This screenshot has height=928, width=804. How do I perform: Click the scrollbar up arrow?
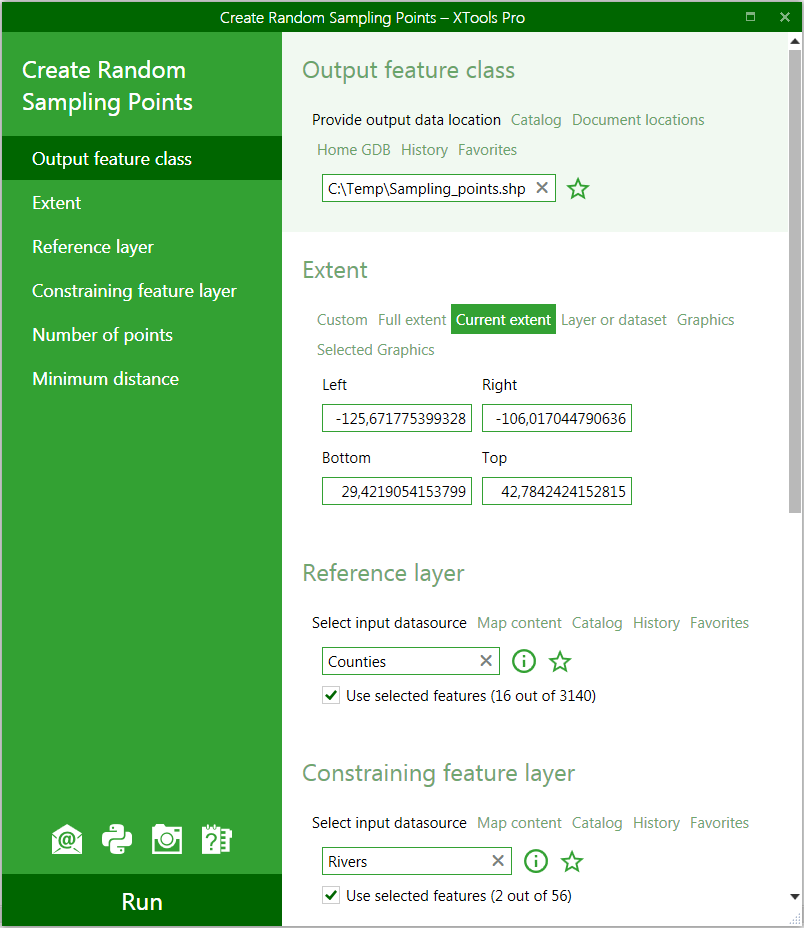coord(795,41)
